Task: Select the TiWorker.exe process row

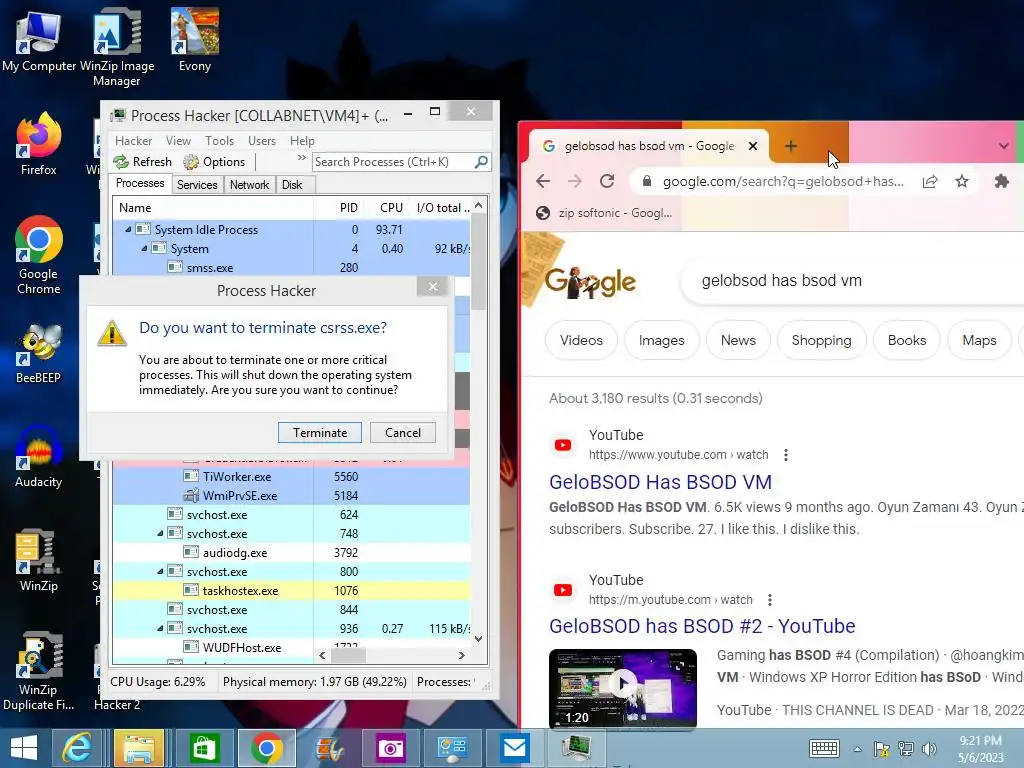Action: [x=291, y=477]
